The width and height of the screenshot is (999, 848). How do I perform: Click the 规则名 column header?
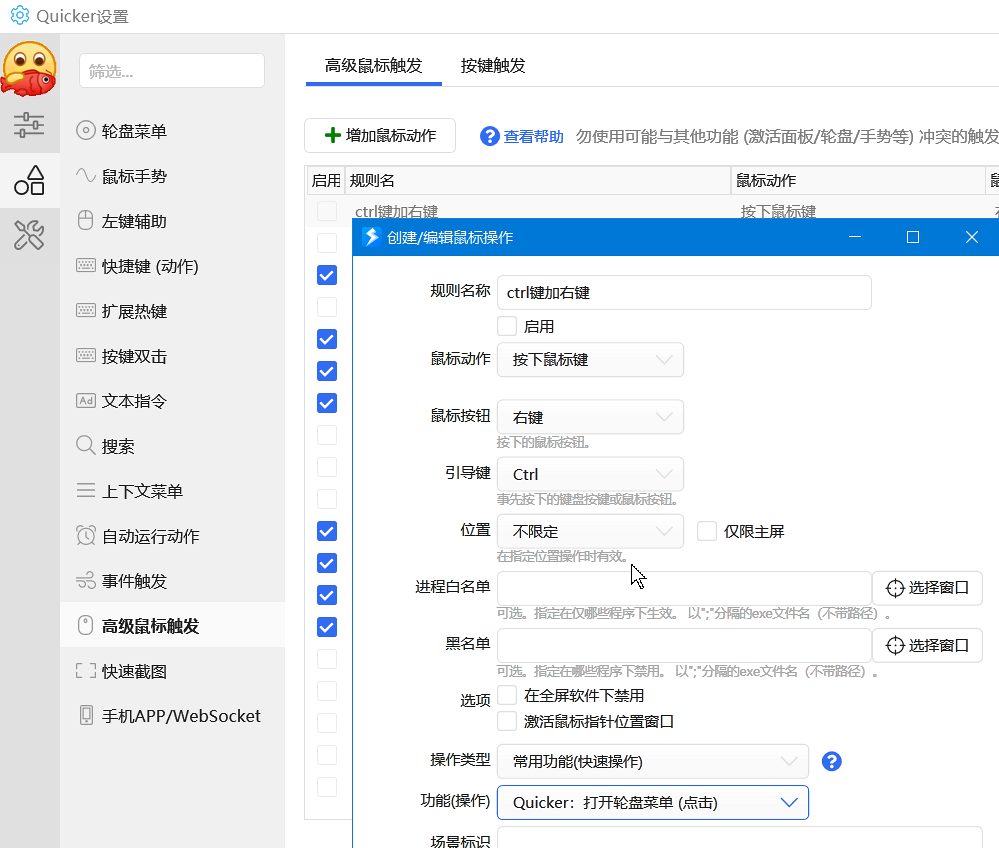tap(537, 180)
